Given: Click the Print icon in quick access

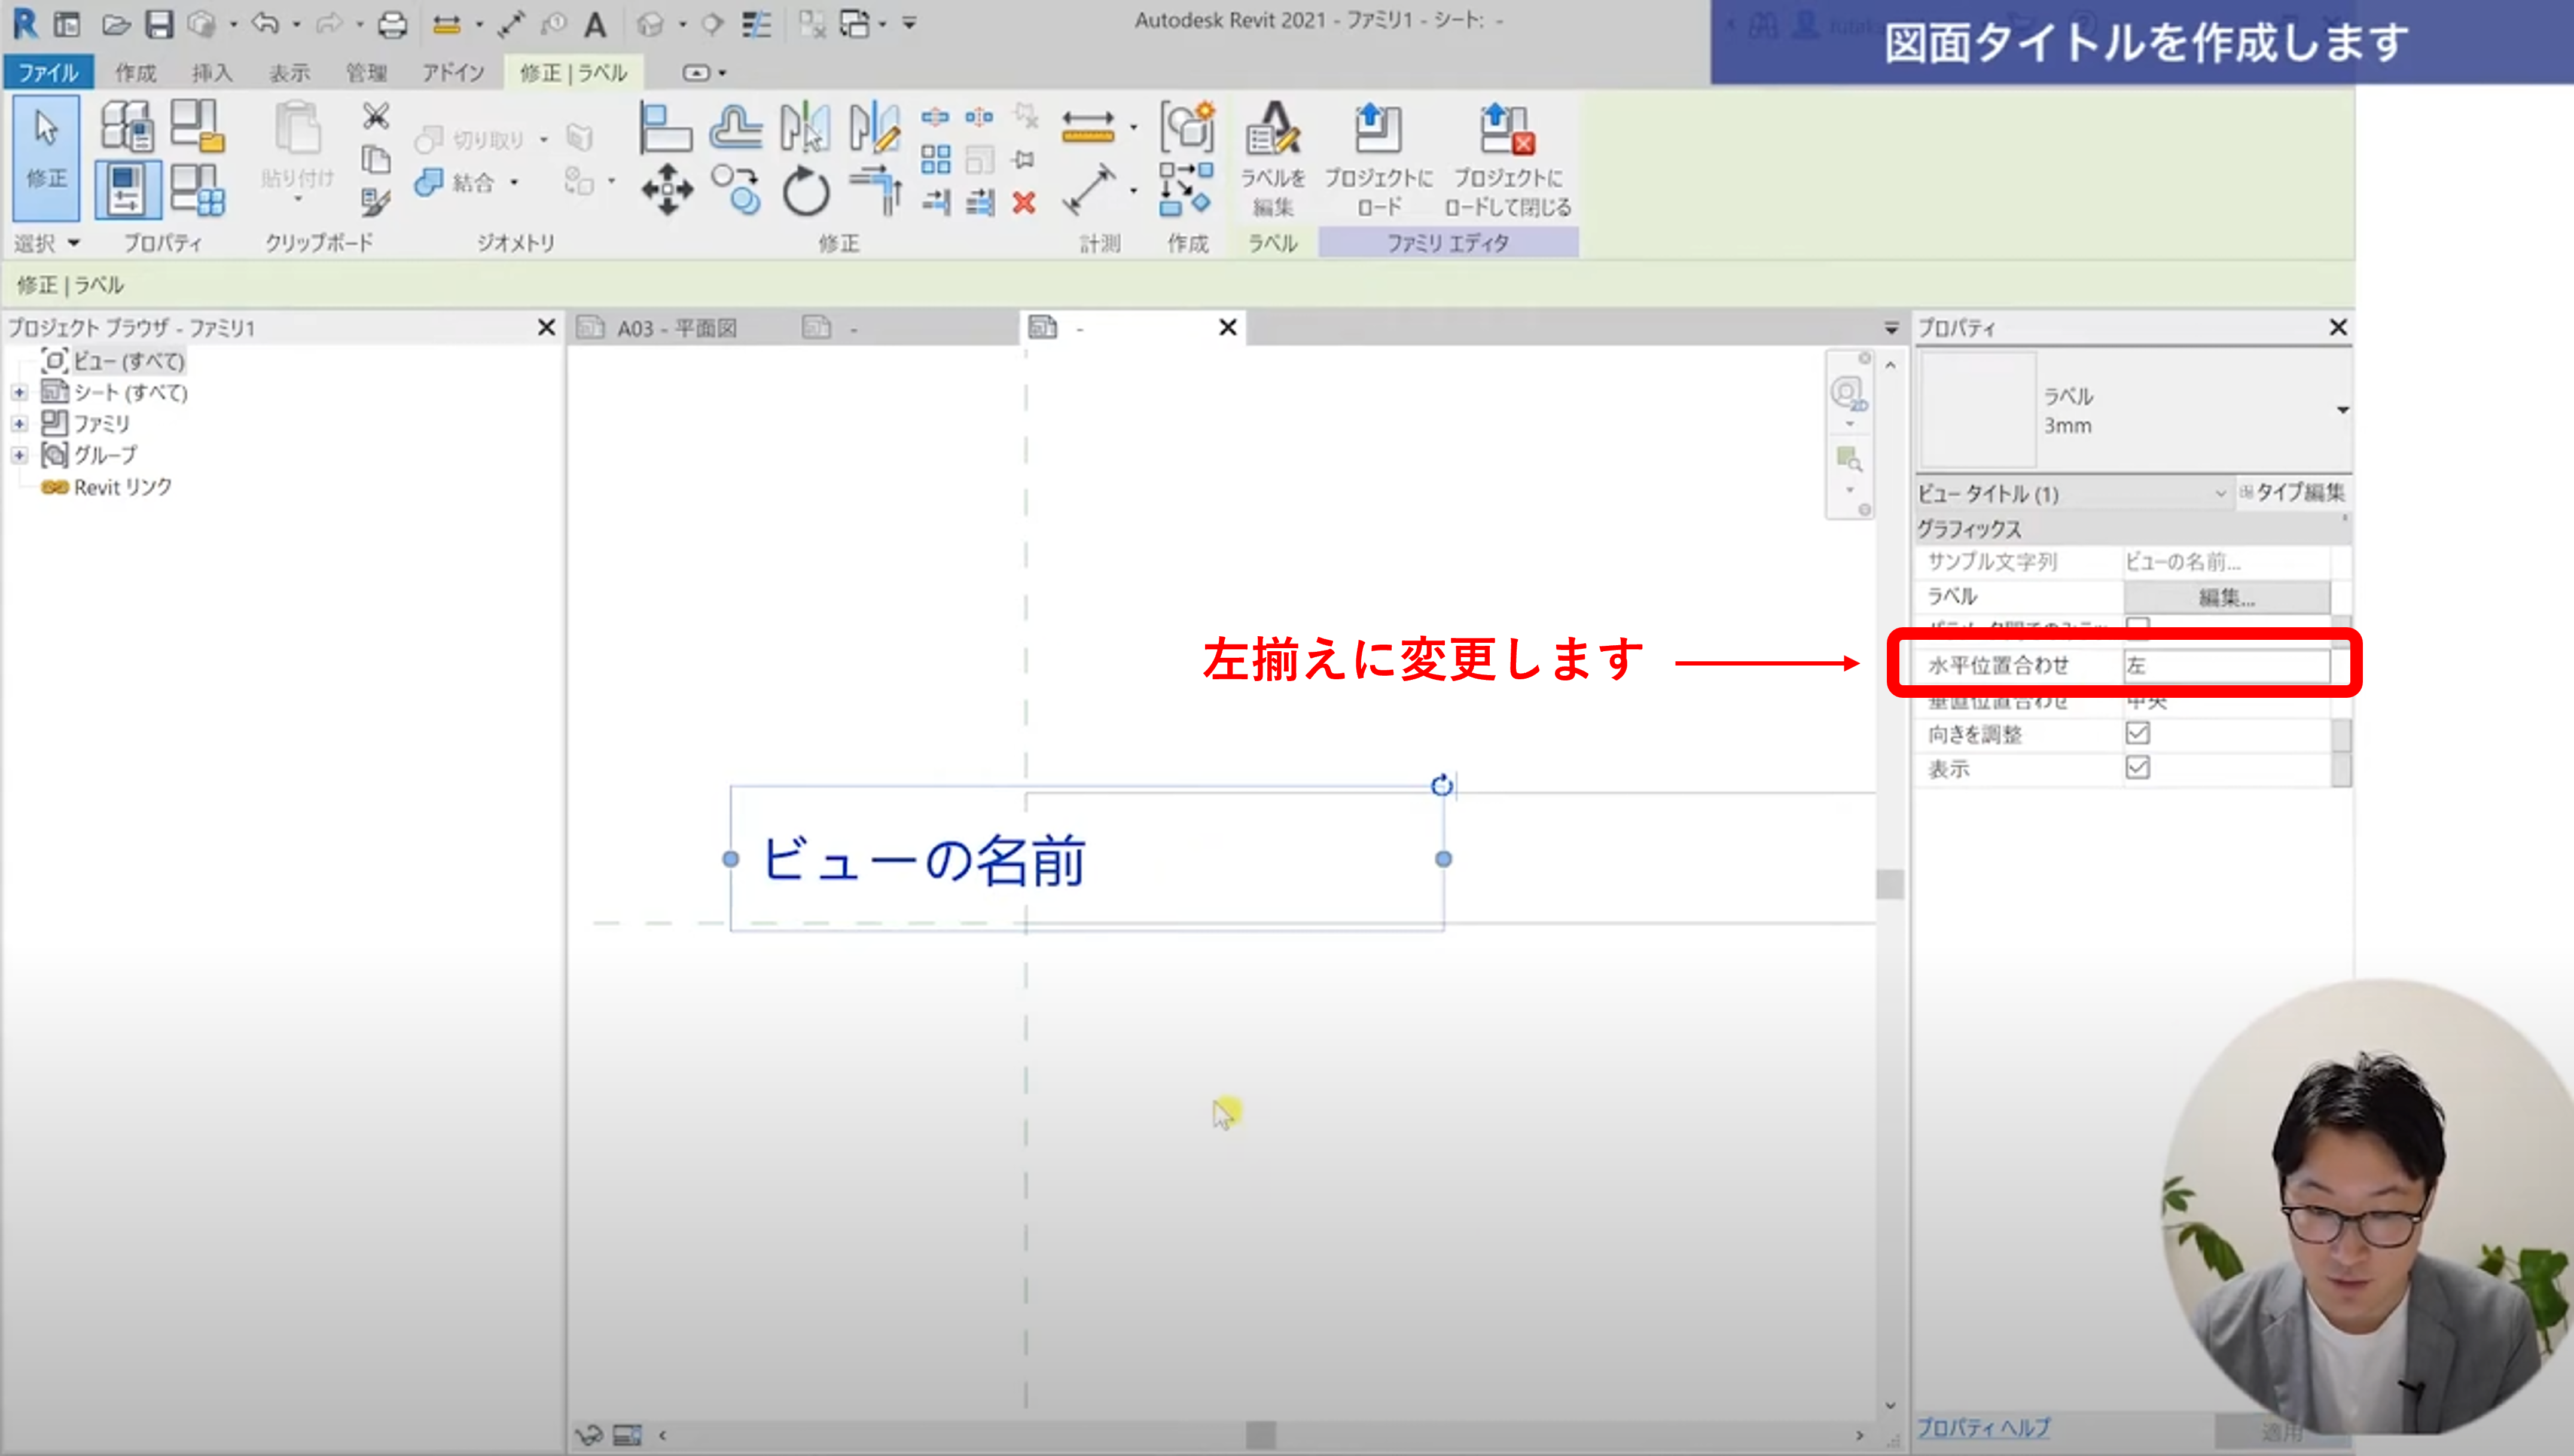Looking at the screenshot, I should 392,24.
